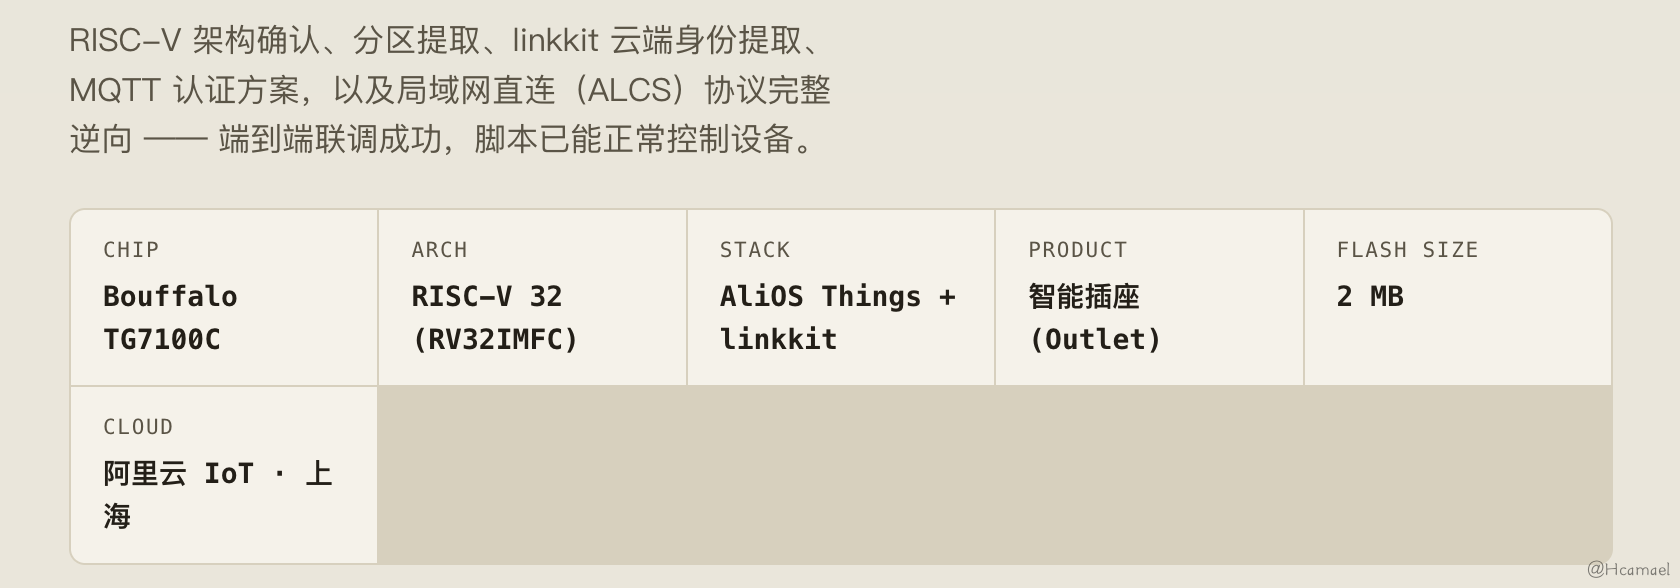Select AliOS Things + linkkit text
Viewport: 1680px width, 588px height.
(x=838, y=318)
